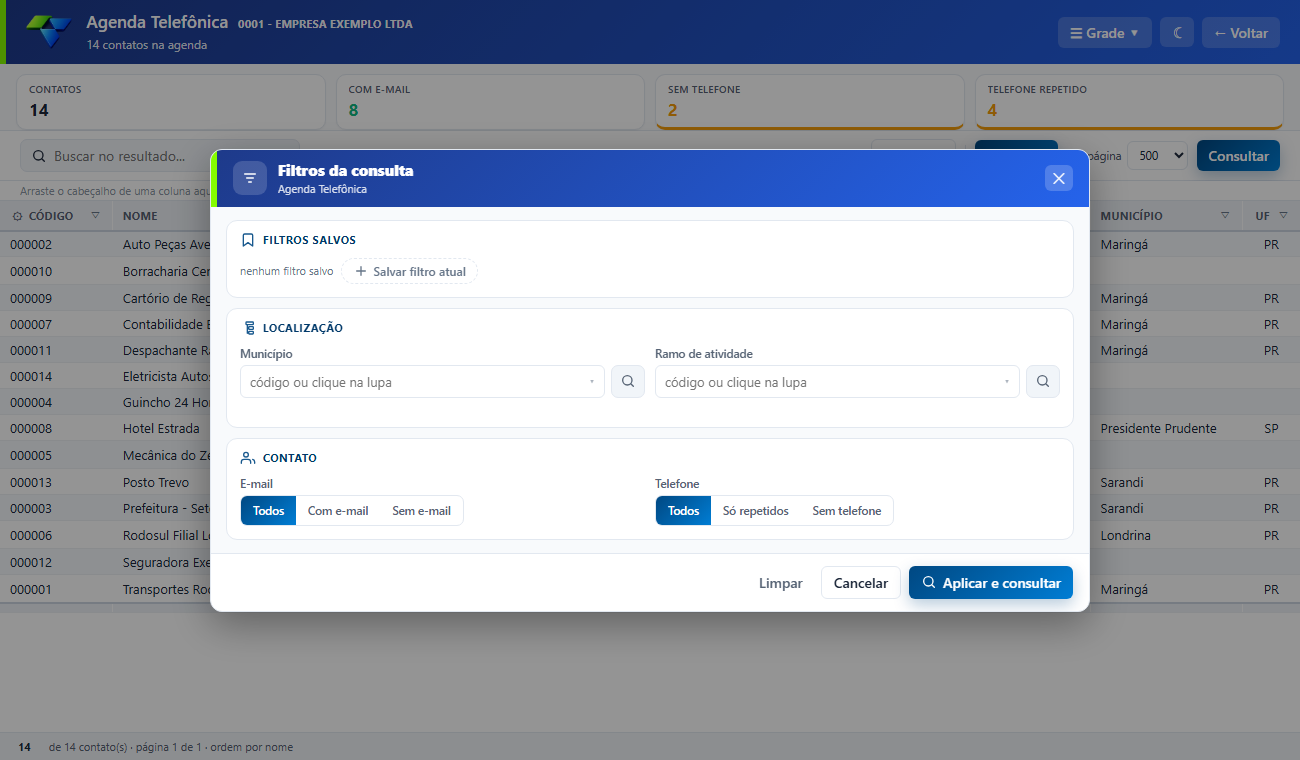Click the filter icon in dialog header
1300x760 pixels.
250,178
